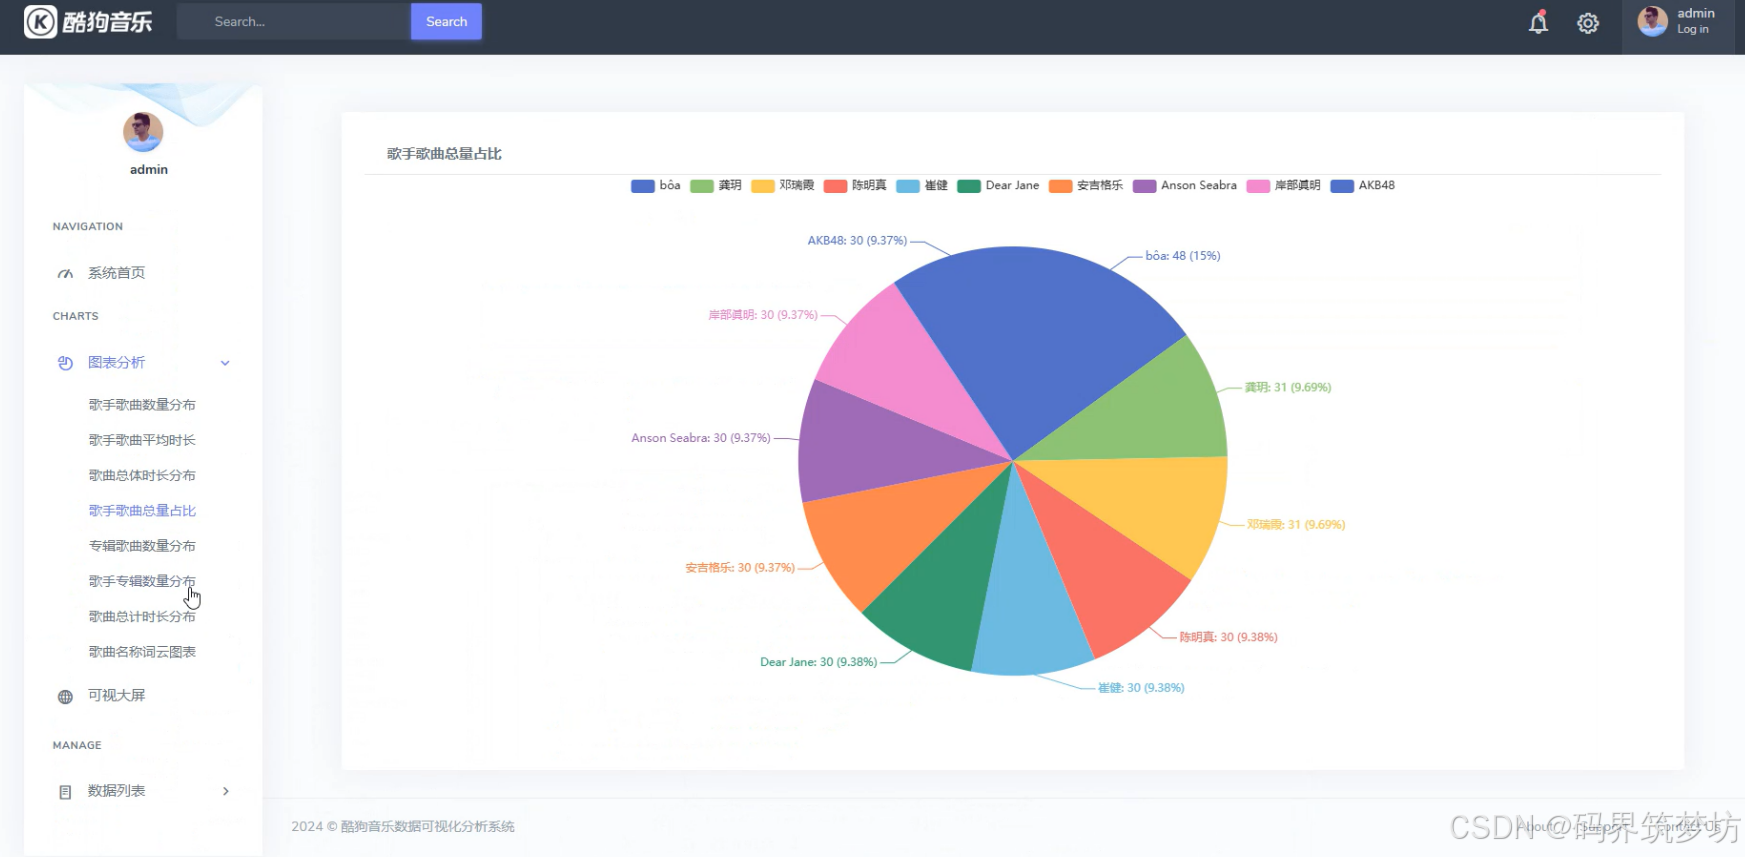The height and width of the screenshot is (857, 1745).
Task: Open the settings gear icon
Action: click(x=1588, y=23)
